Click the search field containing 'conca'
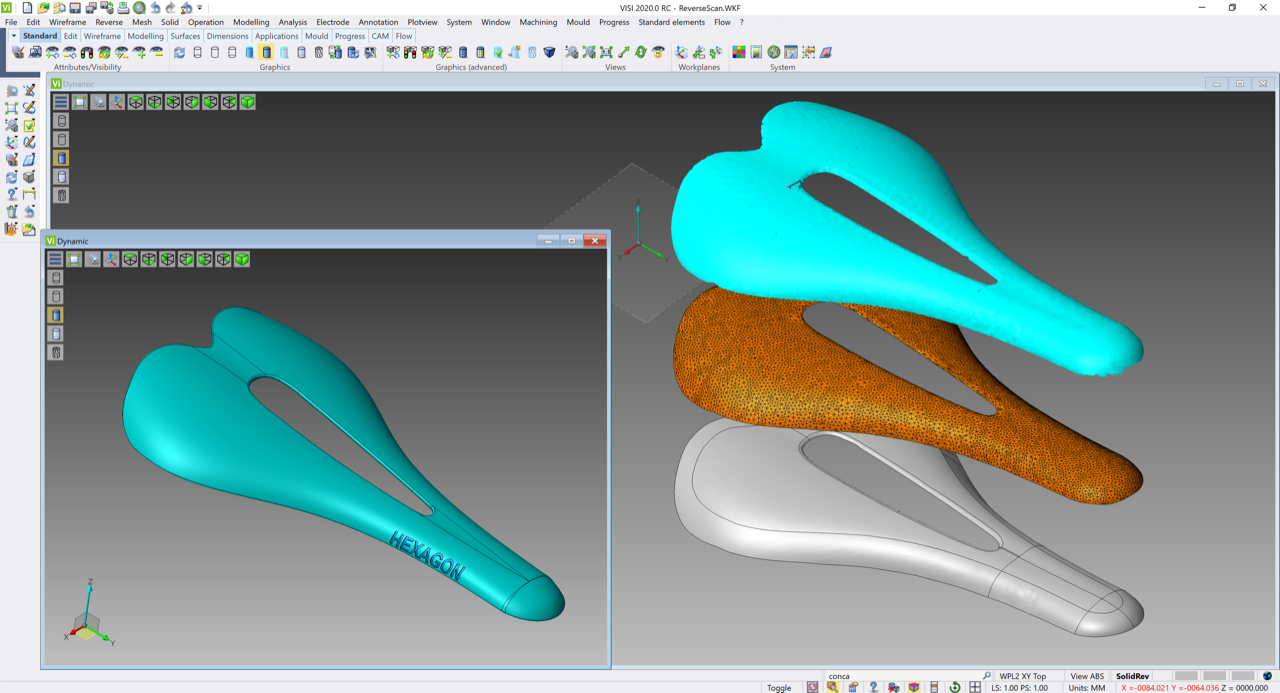The height and width of the screenshot is (693, 1280). (x=900, y=676)
